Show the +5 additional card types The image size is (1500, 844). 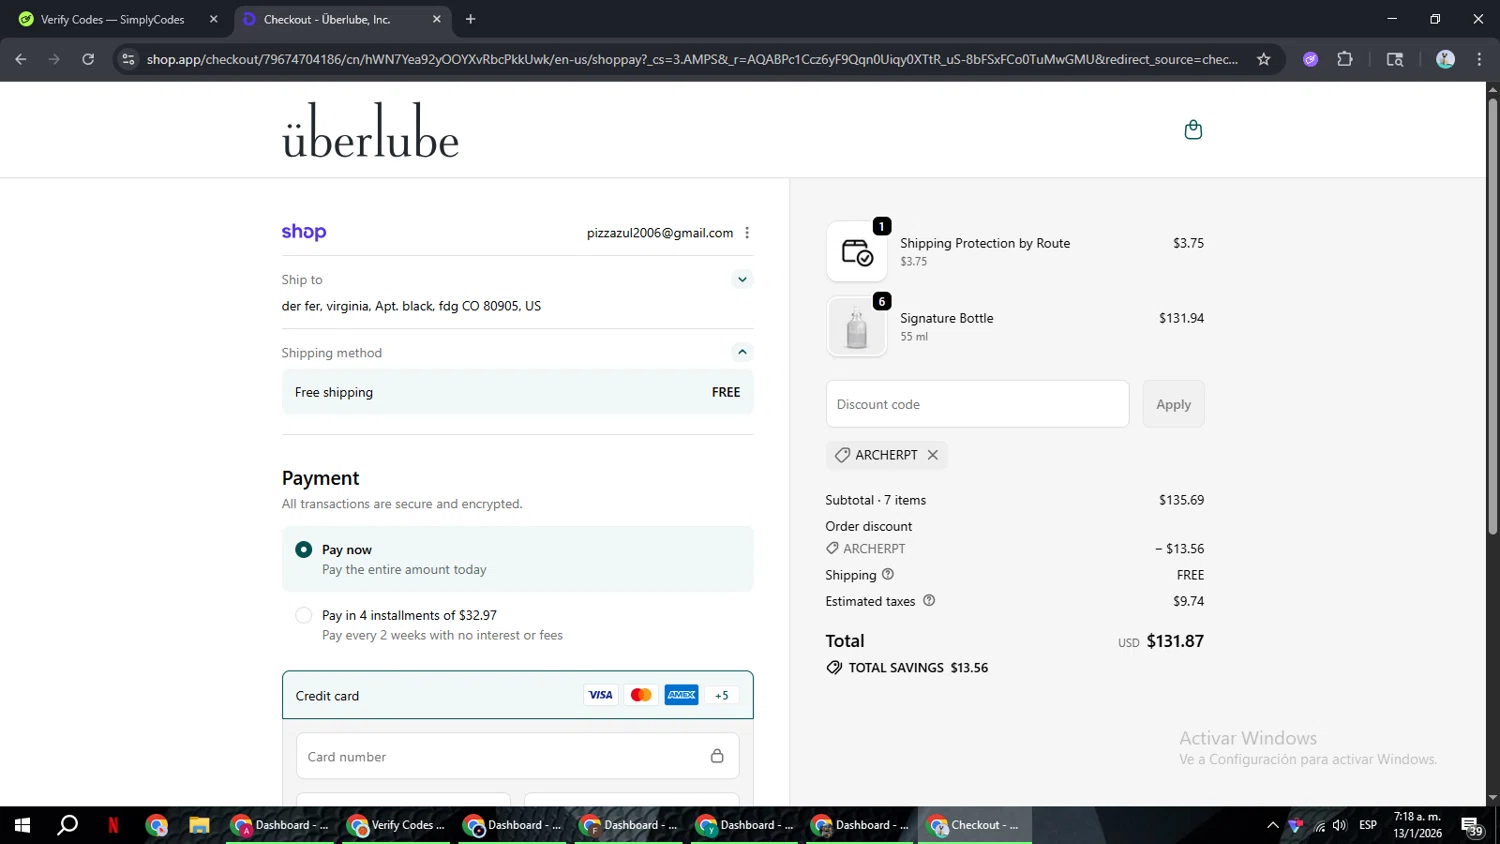click(x=722, y=695)
